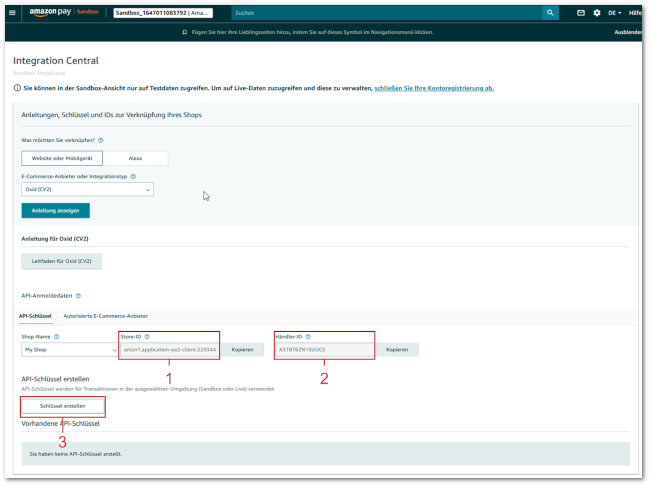Select the Website oder Mobilgerät option
This screenshot has width=650, height=486.
[x=61, y=158]
